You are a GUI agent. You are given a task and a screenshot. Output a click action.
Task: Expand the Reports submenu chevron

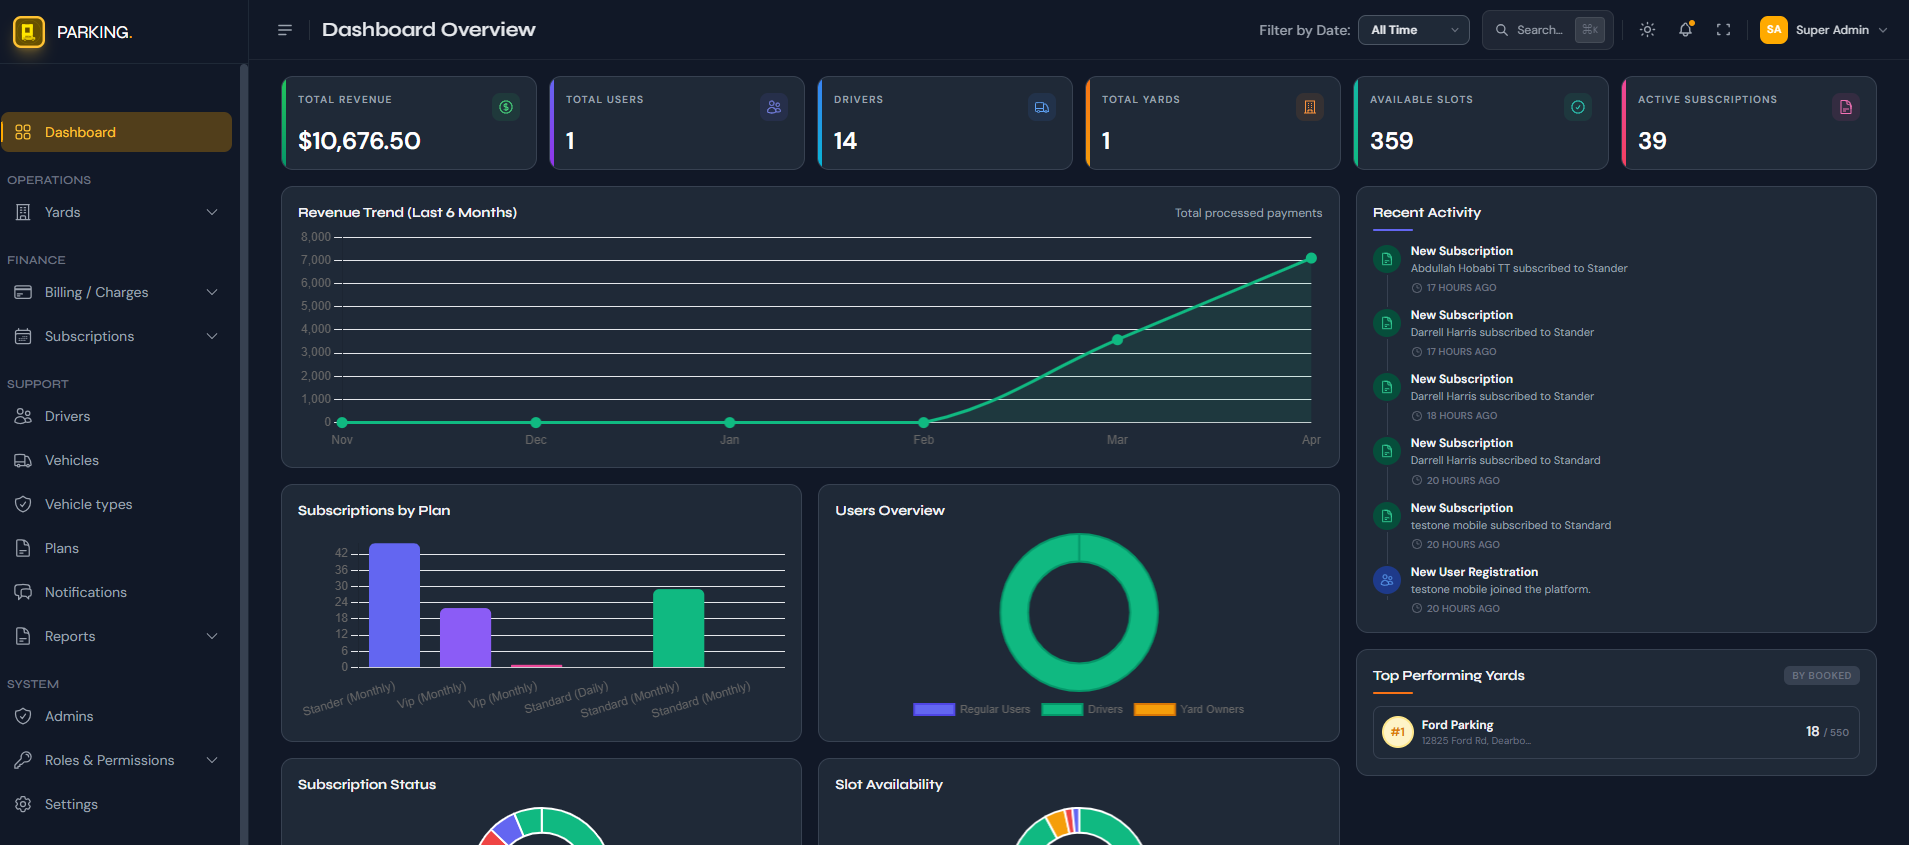(x=212, y=636)
